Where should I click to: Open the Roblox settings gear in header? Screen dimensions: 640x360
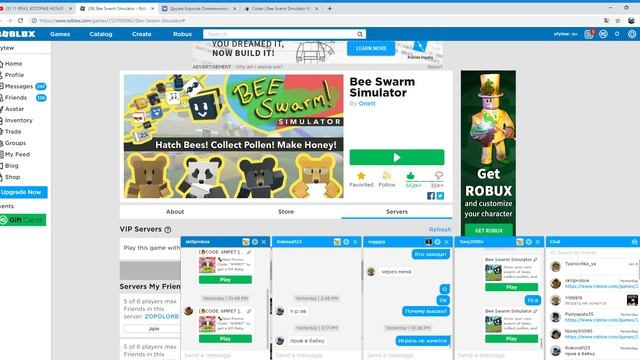click(632, 34)
